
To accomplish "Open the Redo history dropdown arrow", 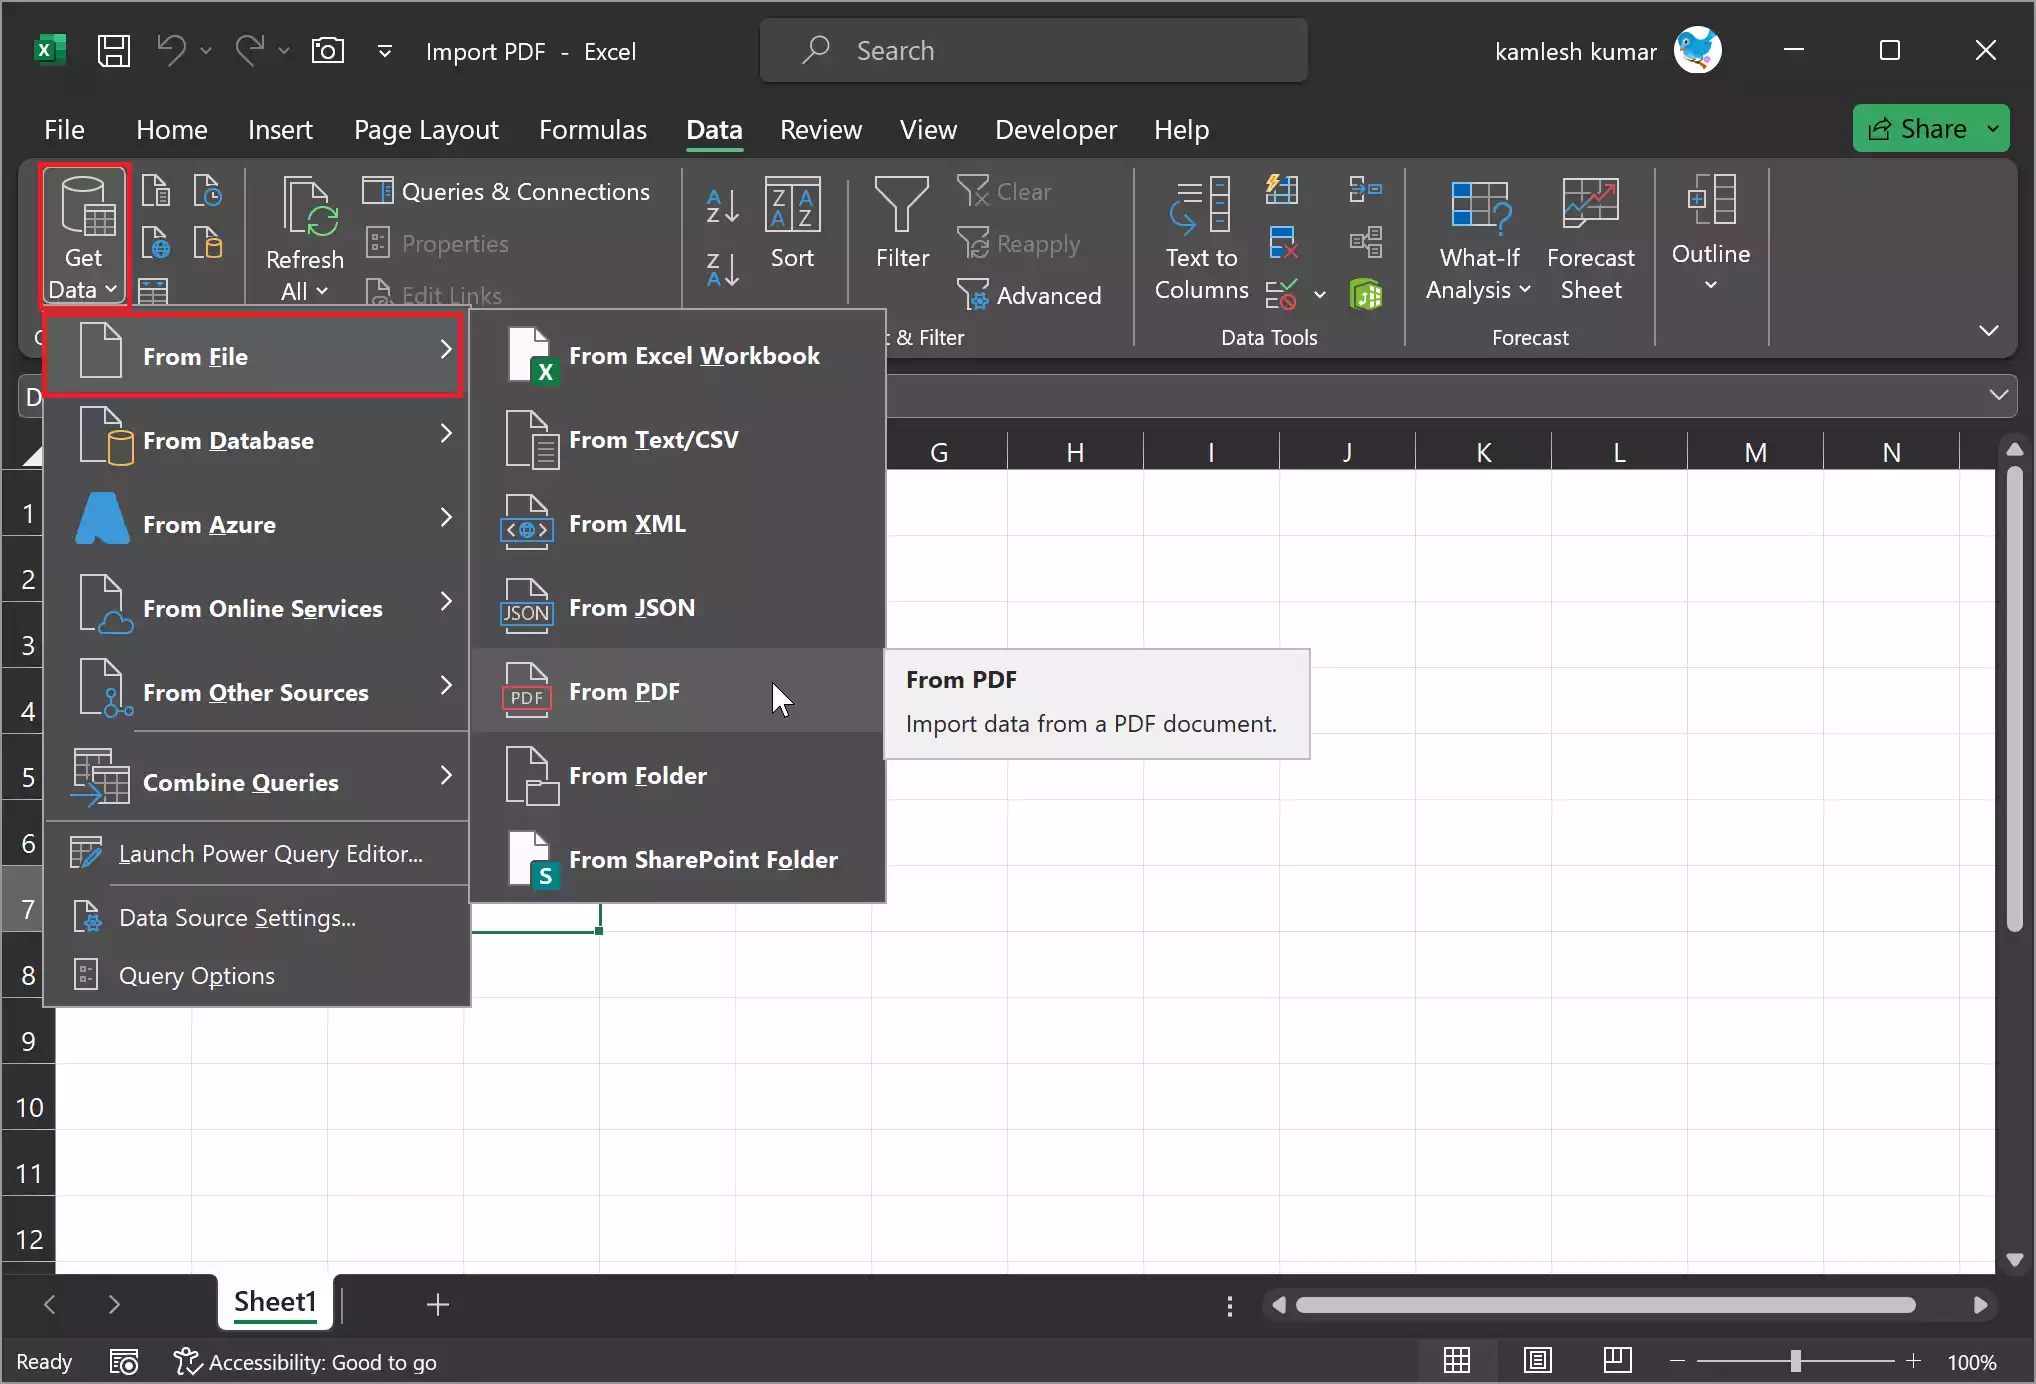I will click(x=284, y=50).
